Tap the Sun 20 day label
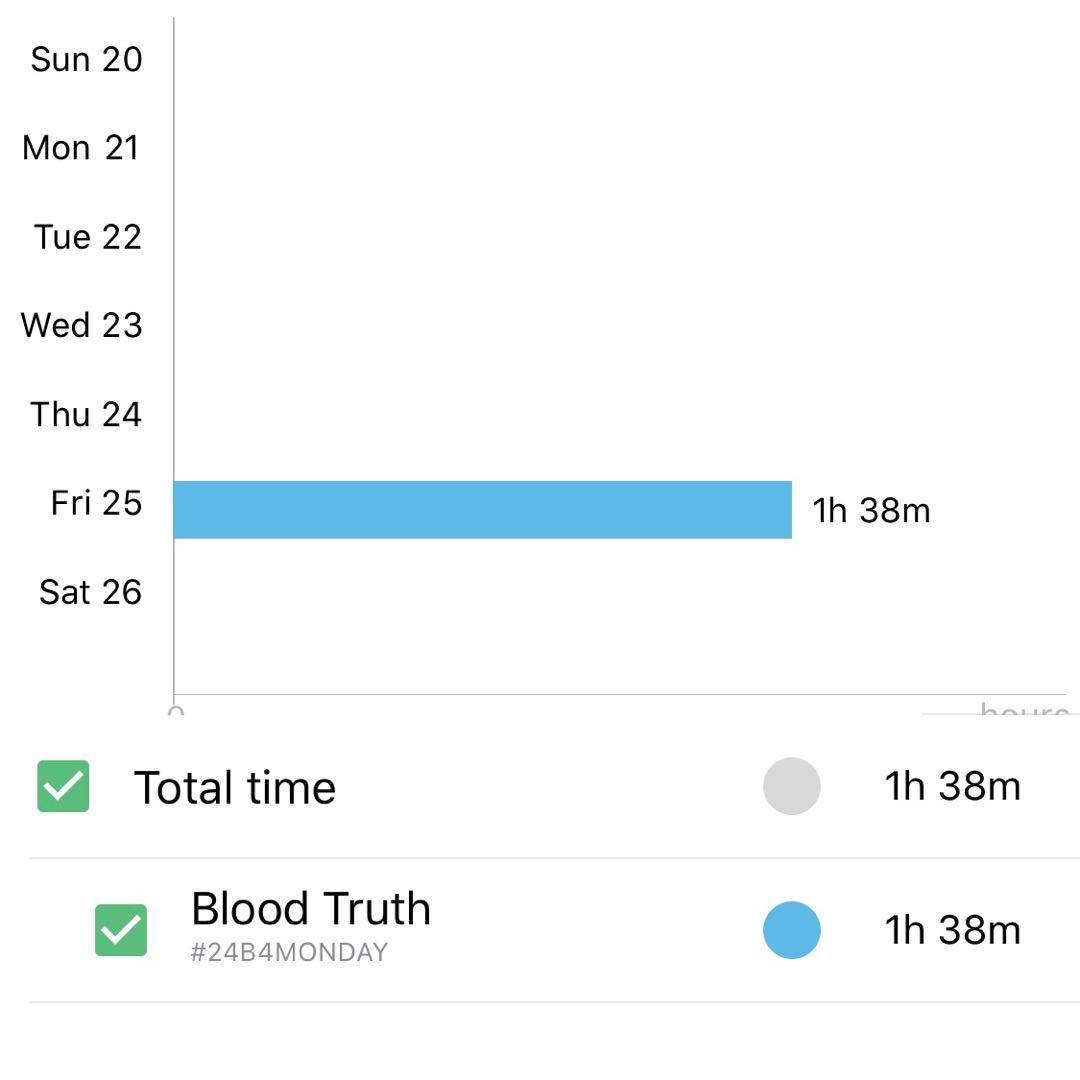The height and width of the screenshot is (1080, 1080). 86,59
